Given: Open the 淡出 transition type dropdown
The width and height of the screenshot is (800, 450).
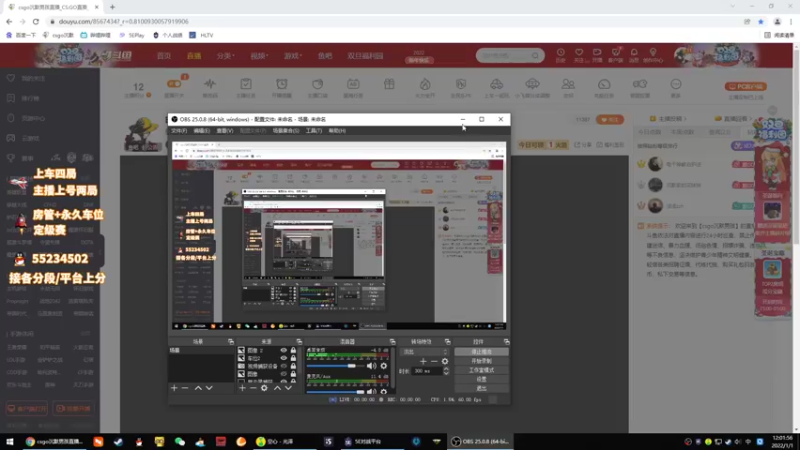Looking at the screenshot, I should coord(424,352).
